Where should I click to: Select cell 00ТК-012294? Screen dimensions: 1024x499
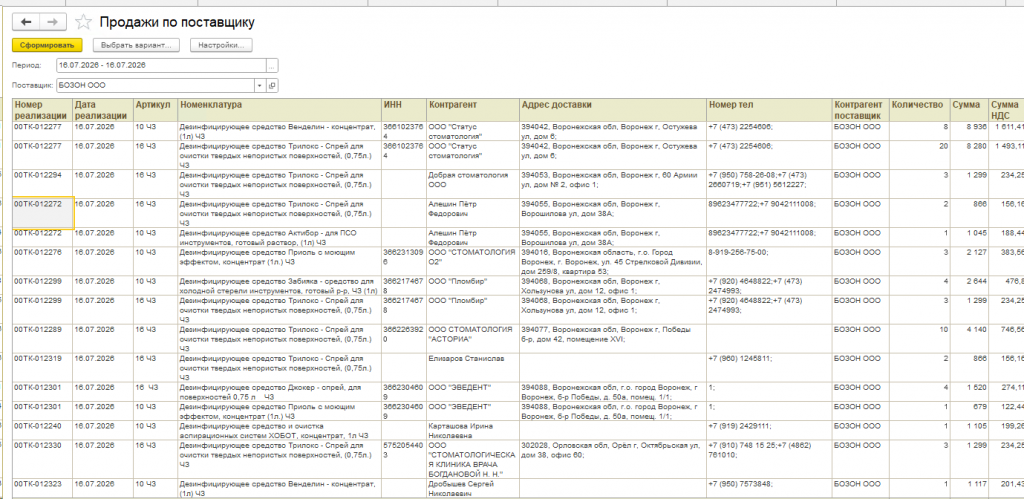tap(42, 184)
